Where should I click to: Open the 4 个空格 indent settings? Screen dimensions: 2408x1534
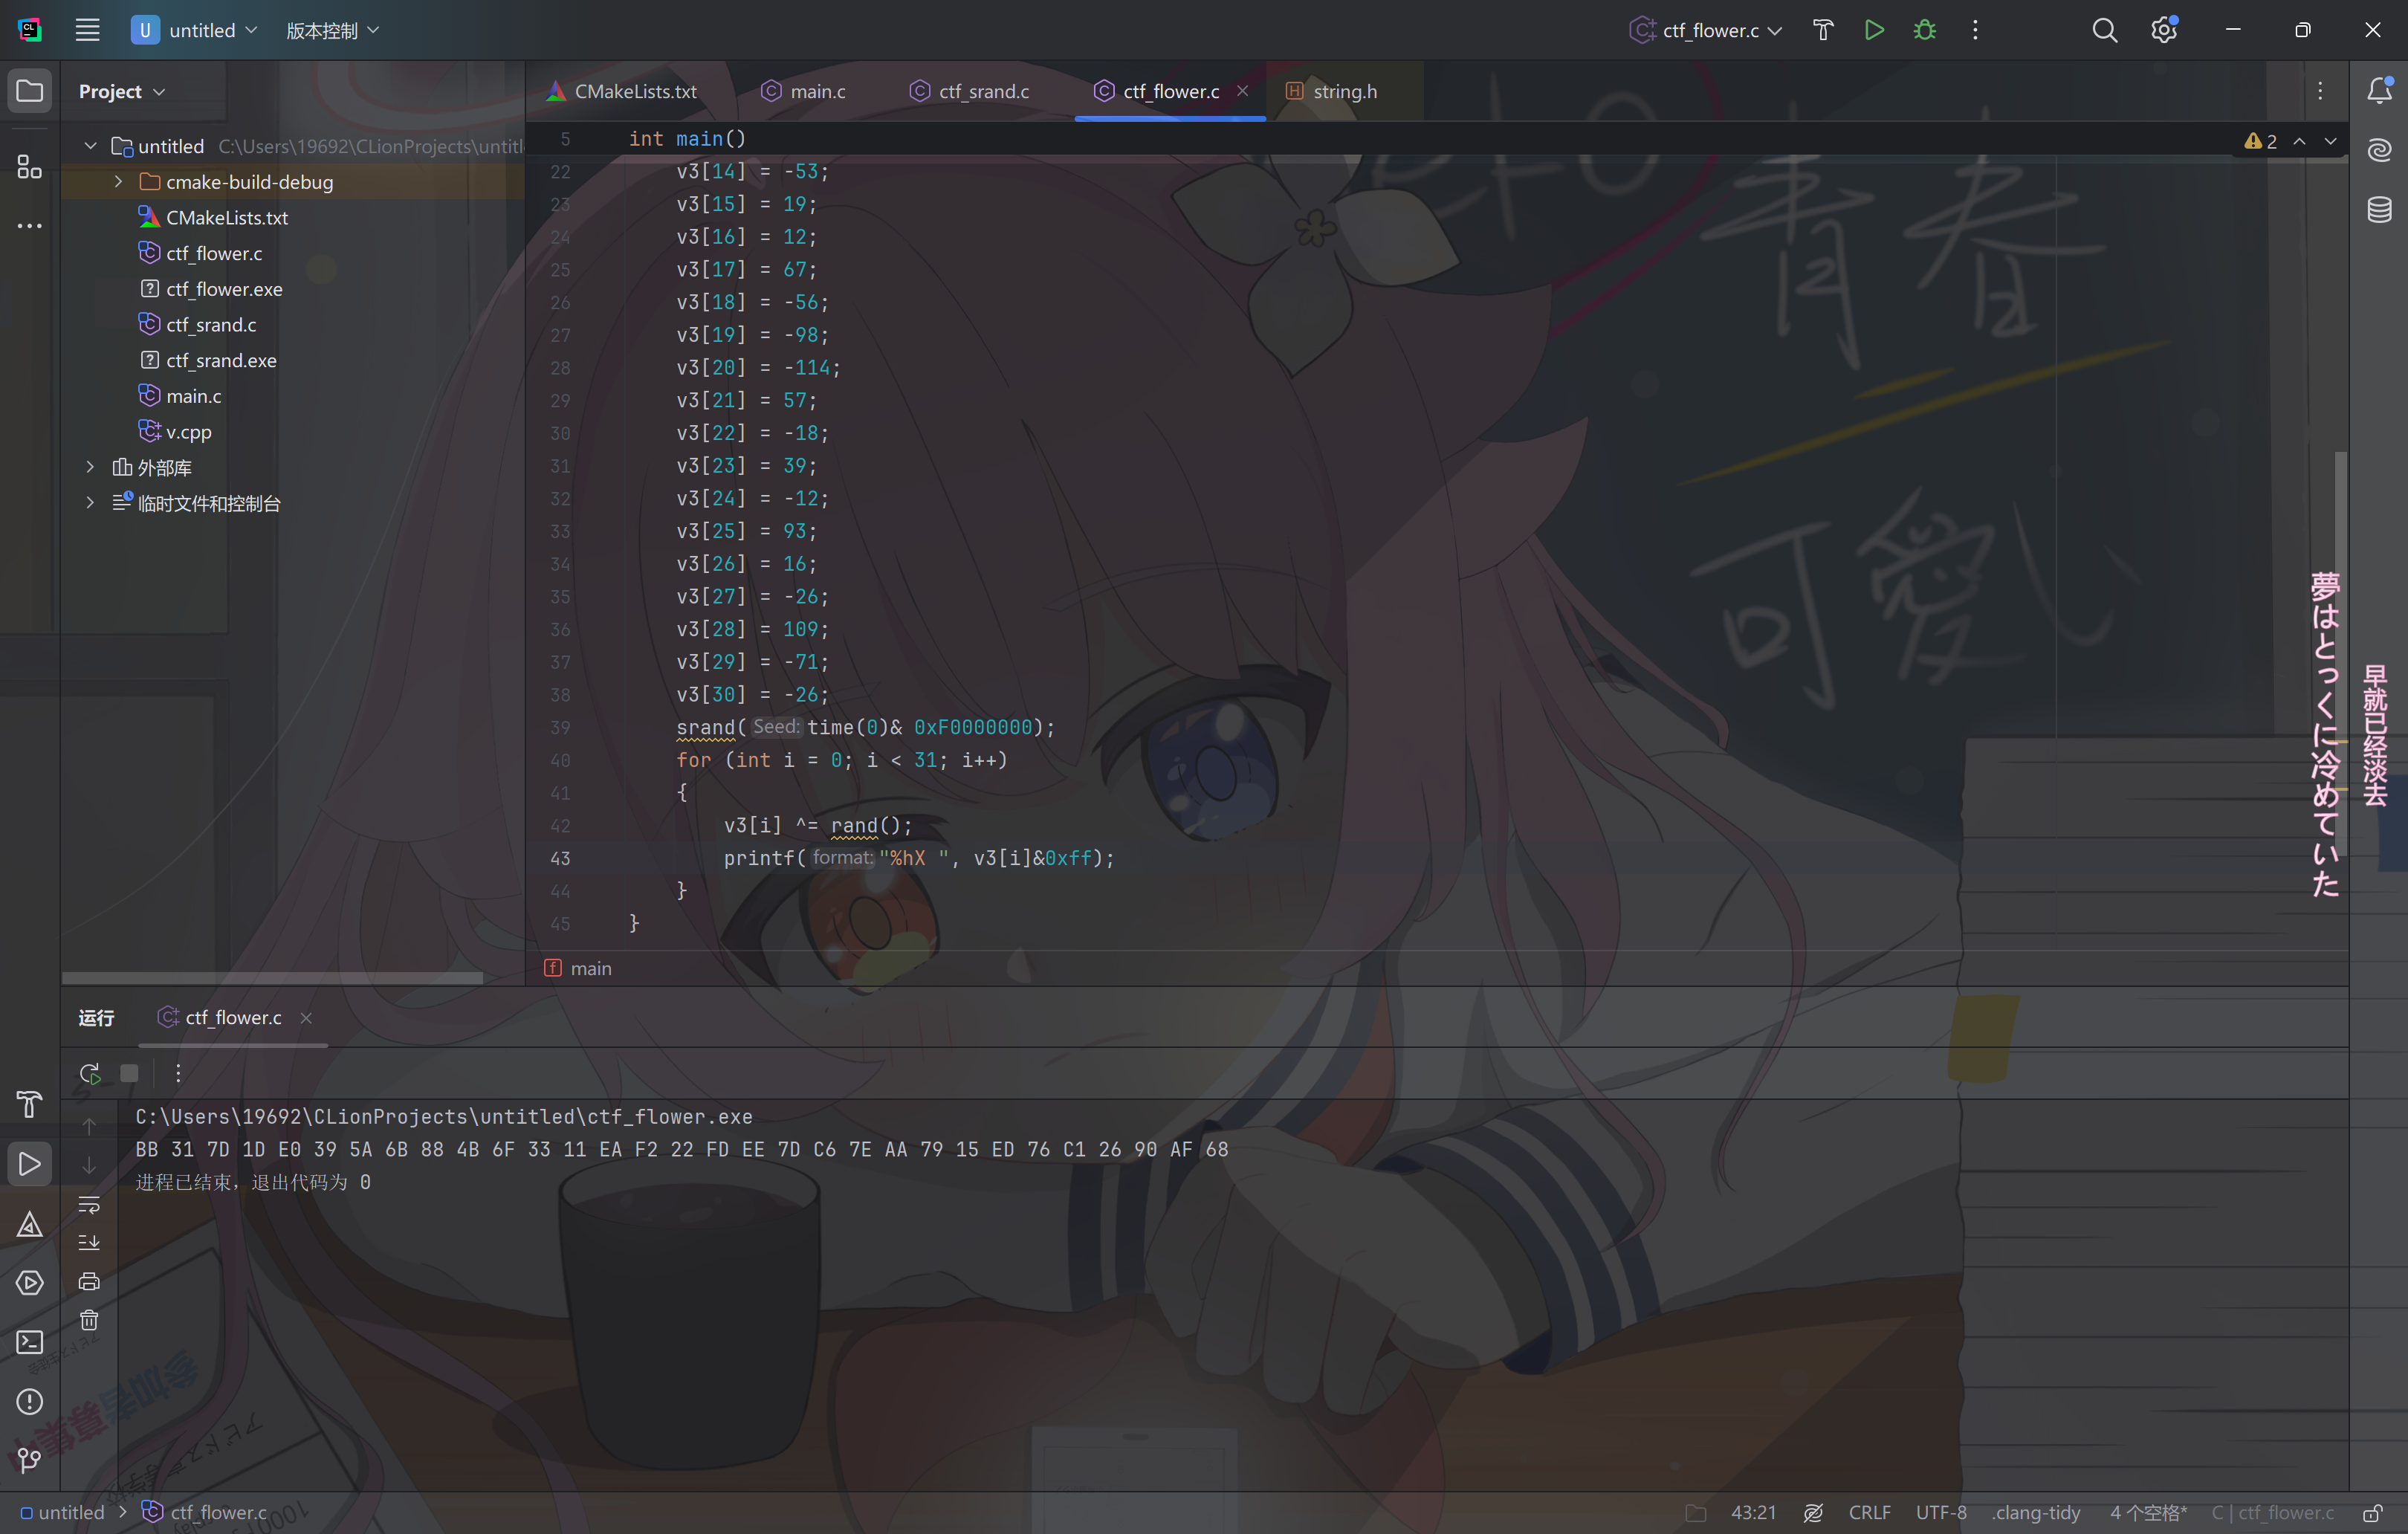click(x=2148, y=1512)
